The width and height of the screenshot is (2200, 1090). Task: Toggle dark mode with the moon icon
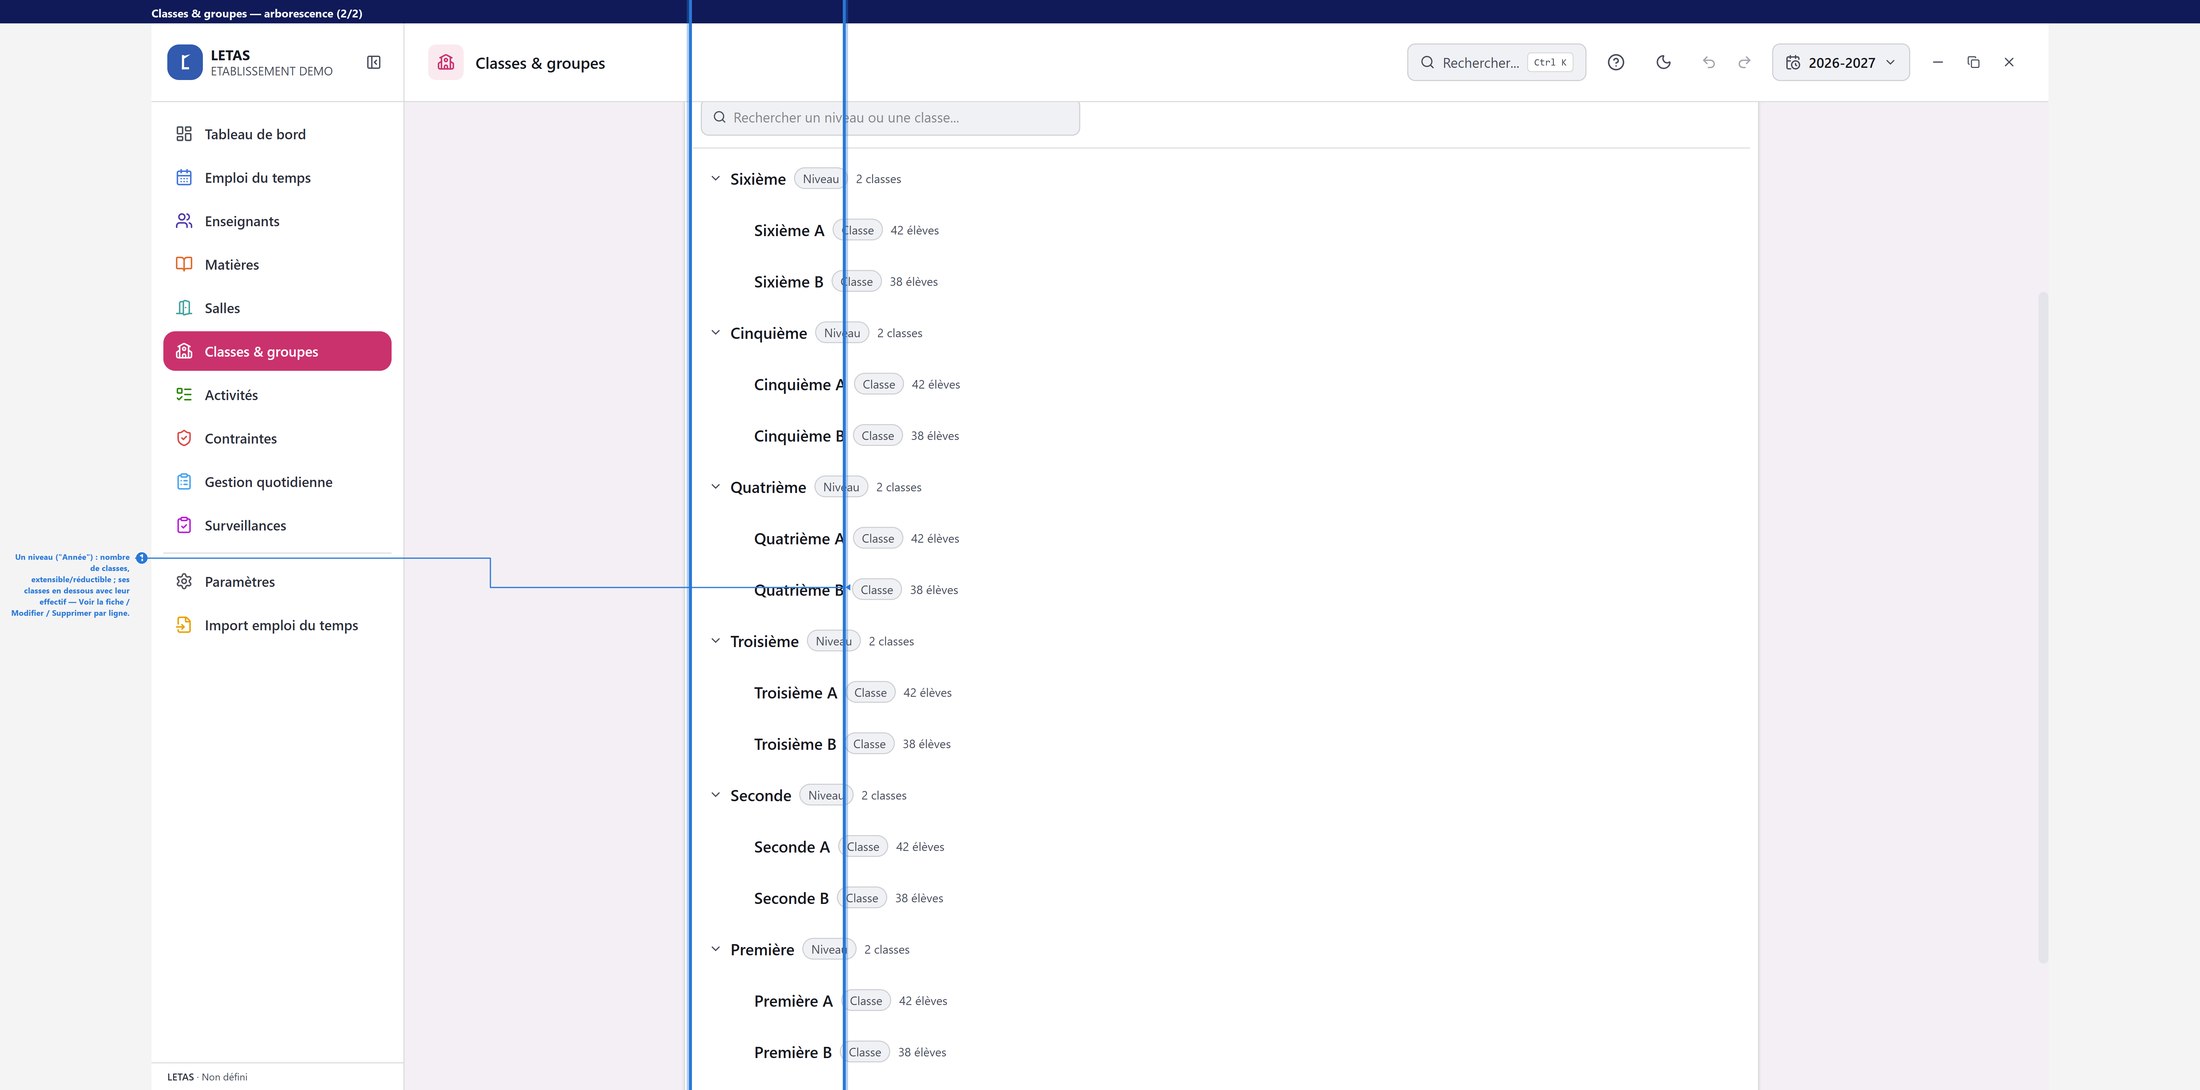pyautogui.click(x=1664, y=62)
